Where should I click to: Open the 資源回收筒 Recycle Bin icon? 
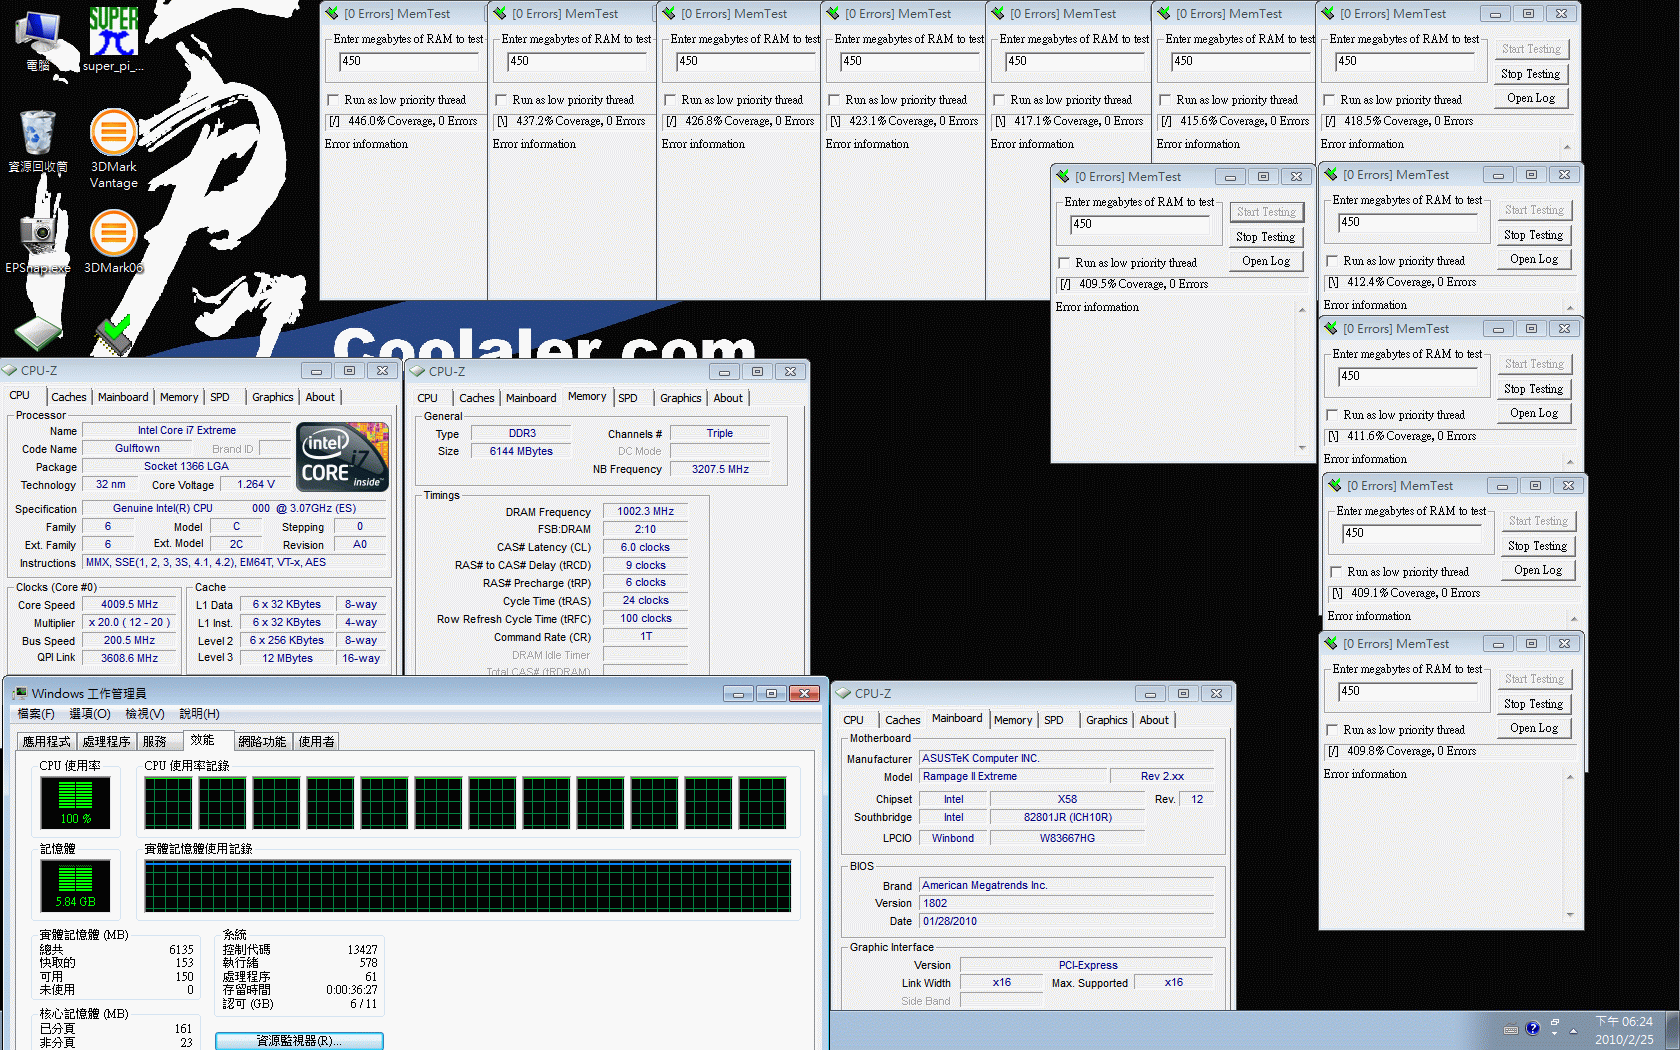pyautogui.click(x=38, y=140)
